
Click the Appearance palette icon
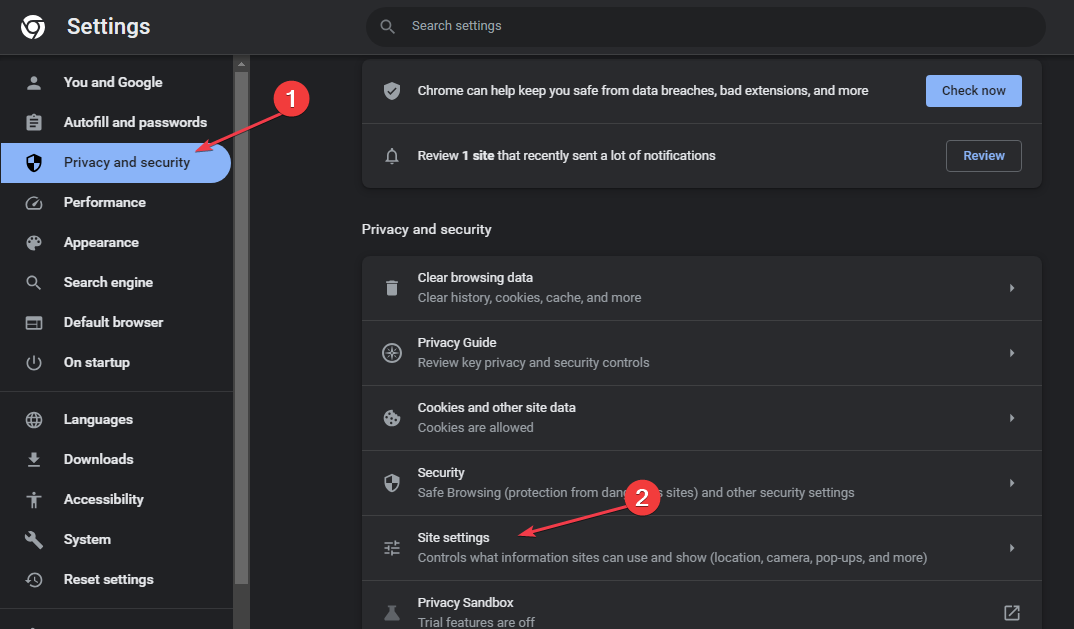tap(34, 243)
